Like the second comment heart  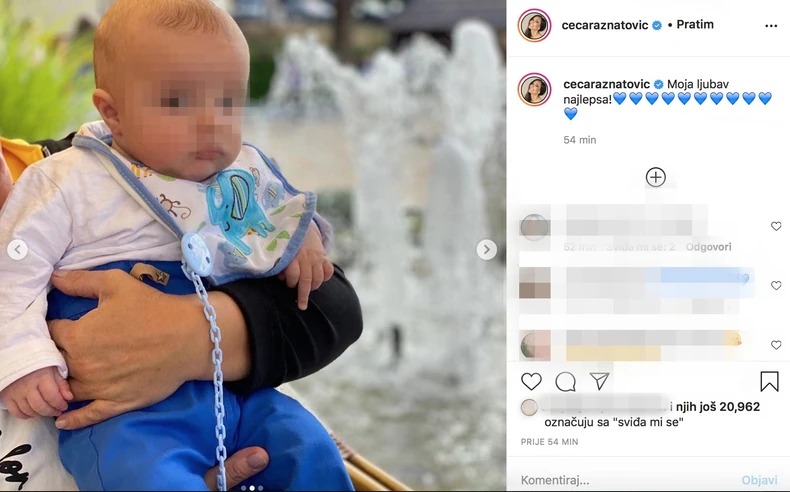[776, 286]
